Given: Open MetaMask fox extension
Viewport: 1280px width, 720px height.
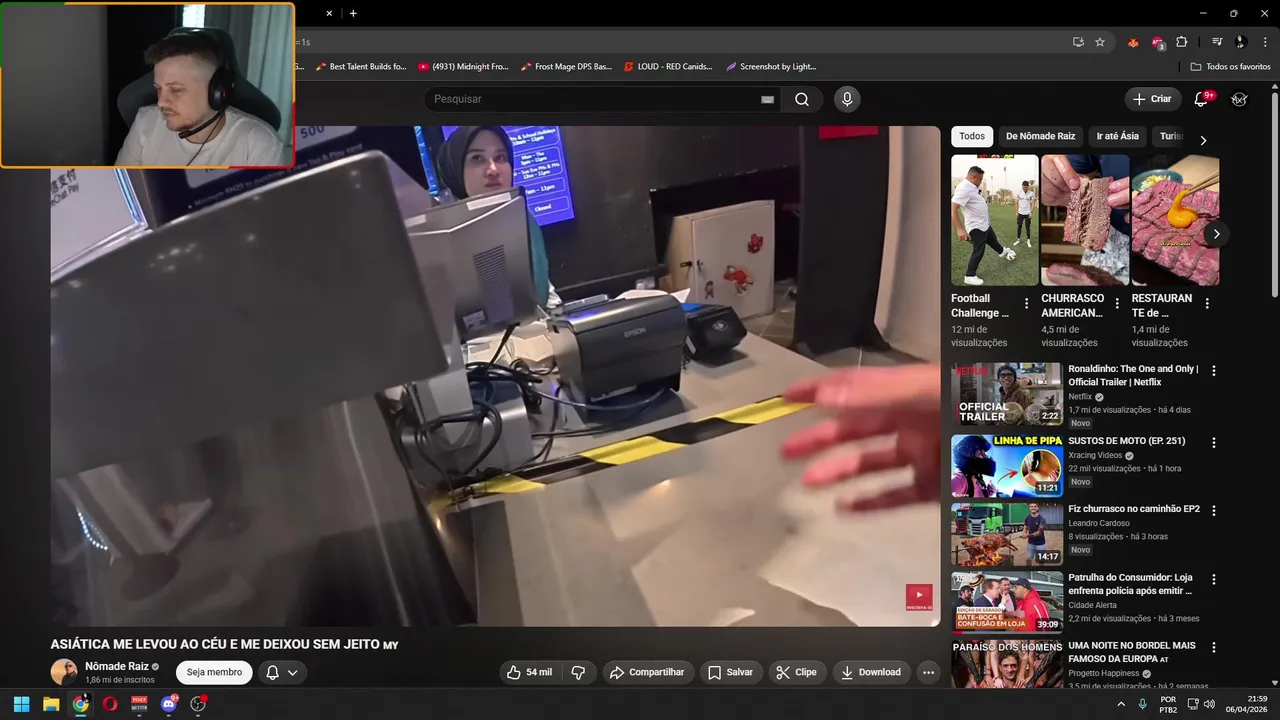Looking at the screenshot, I should [1133, 42].
